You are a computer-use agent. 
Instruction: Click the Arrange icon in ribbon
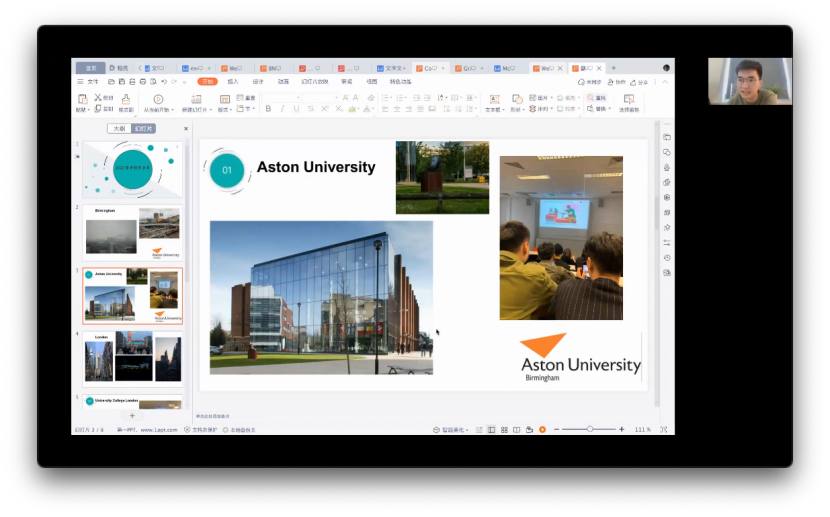click(533, 108)
